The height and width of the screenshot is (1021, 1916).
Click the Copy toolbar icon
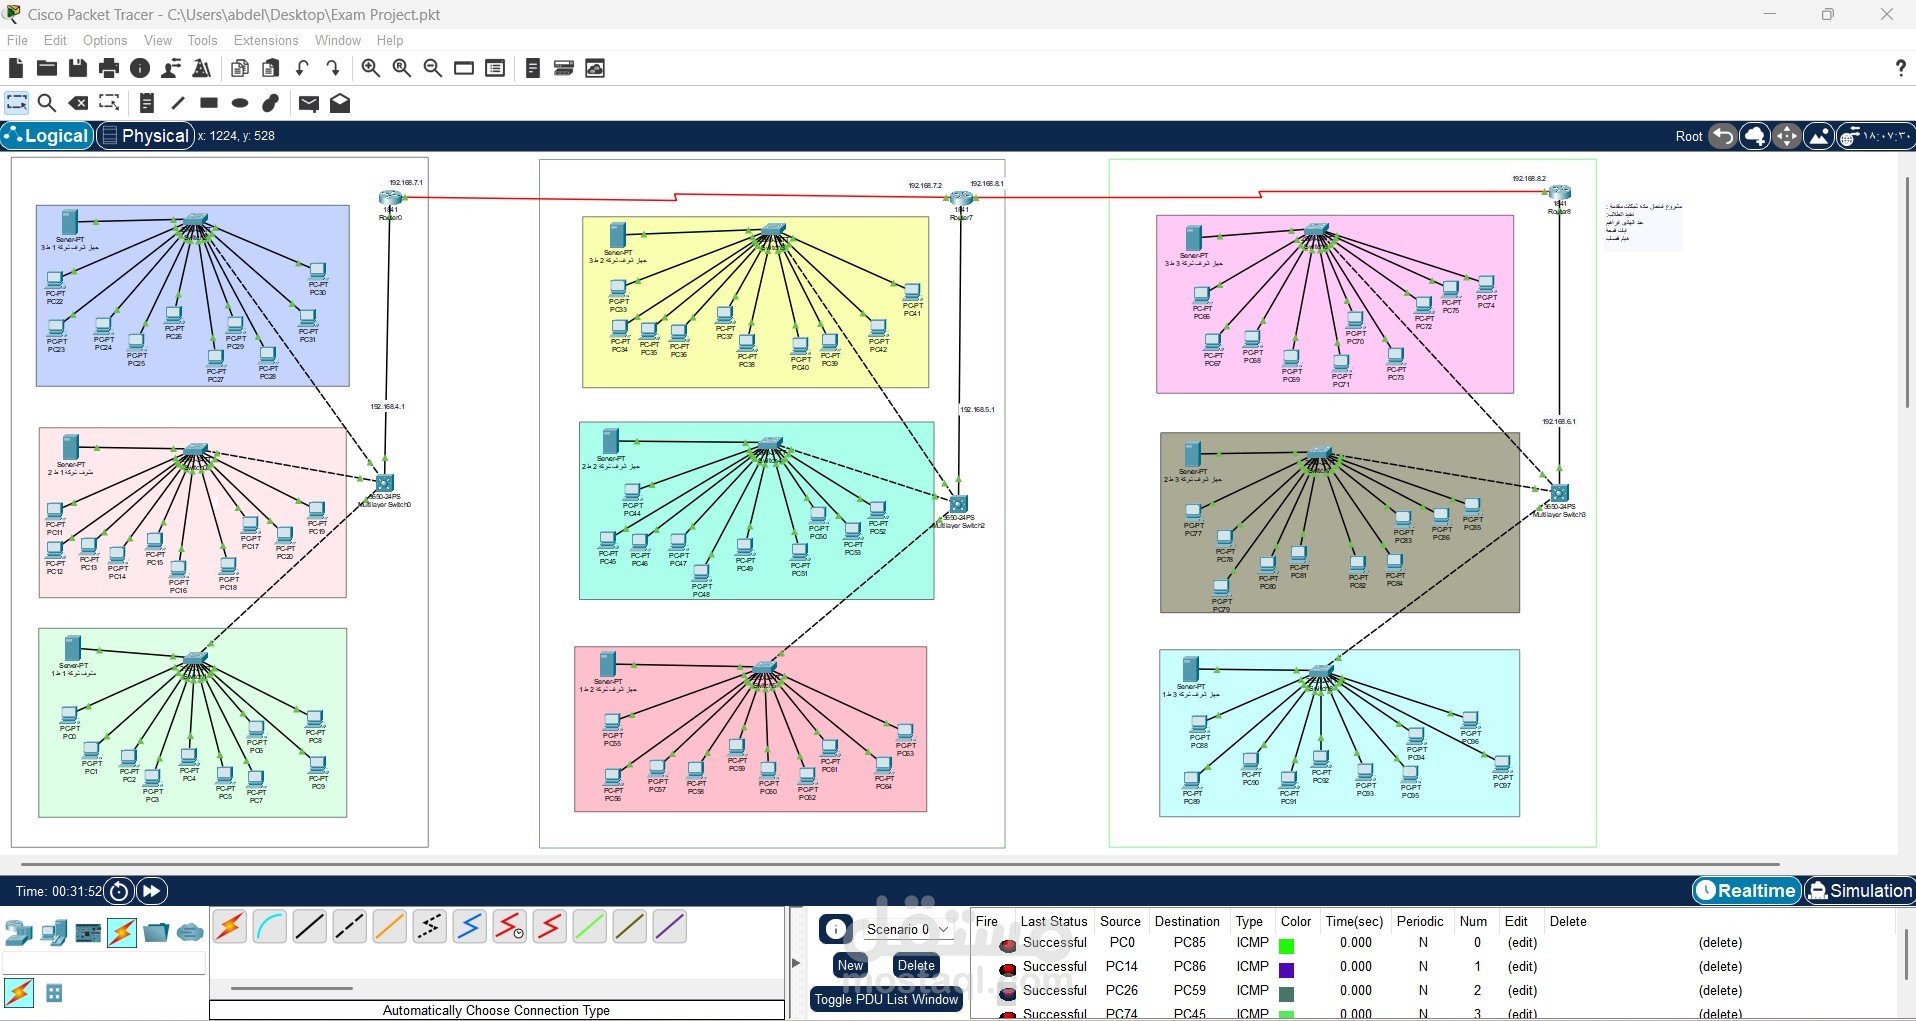(x=240, y=68)
